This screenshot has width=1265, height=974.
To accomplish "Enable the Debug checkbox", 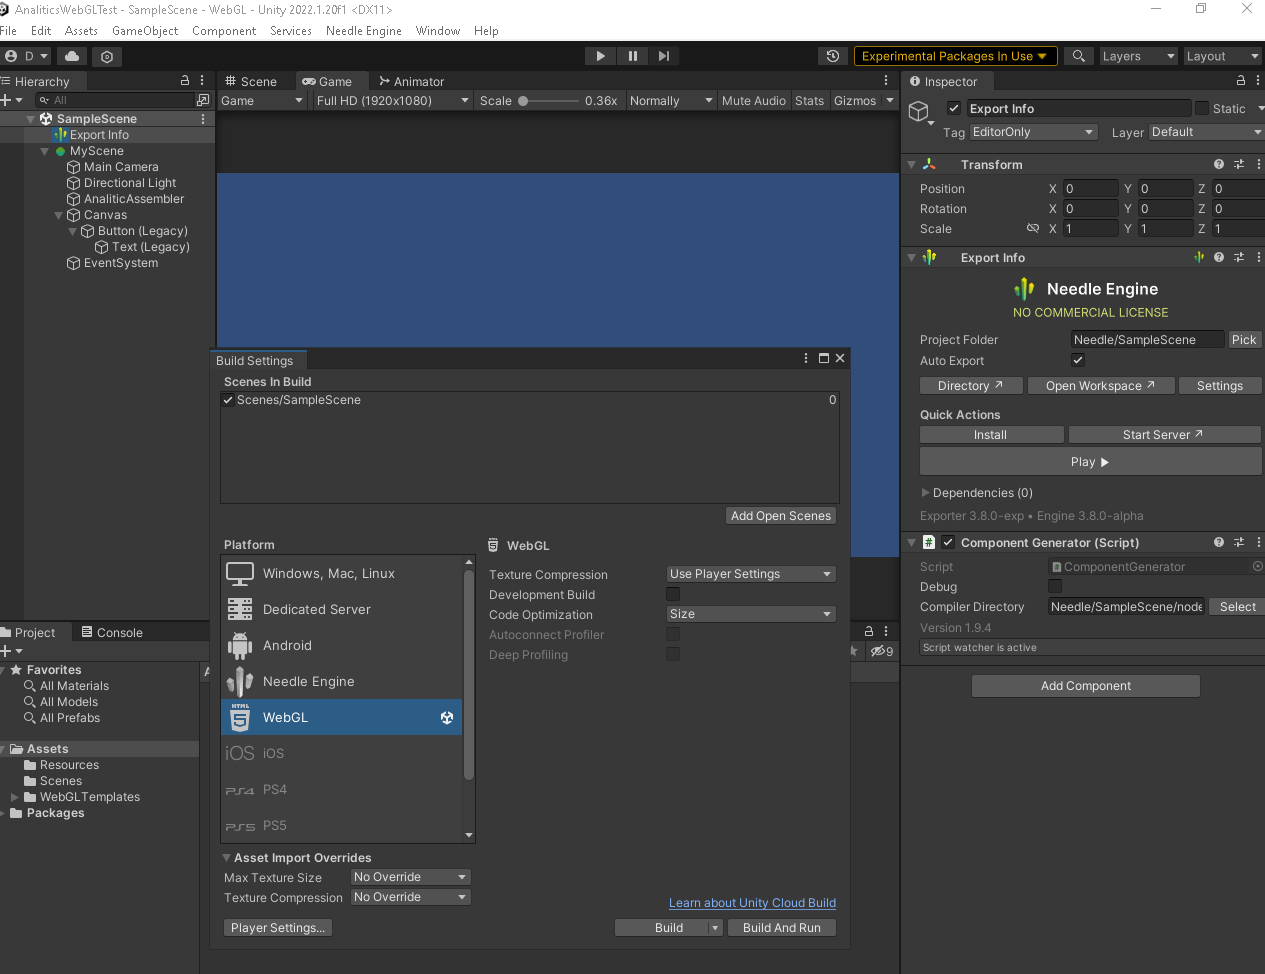I will point(1055,586).
